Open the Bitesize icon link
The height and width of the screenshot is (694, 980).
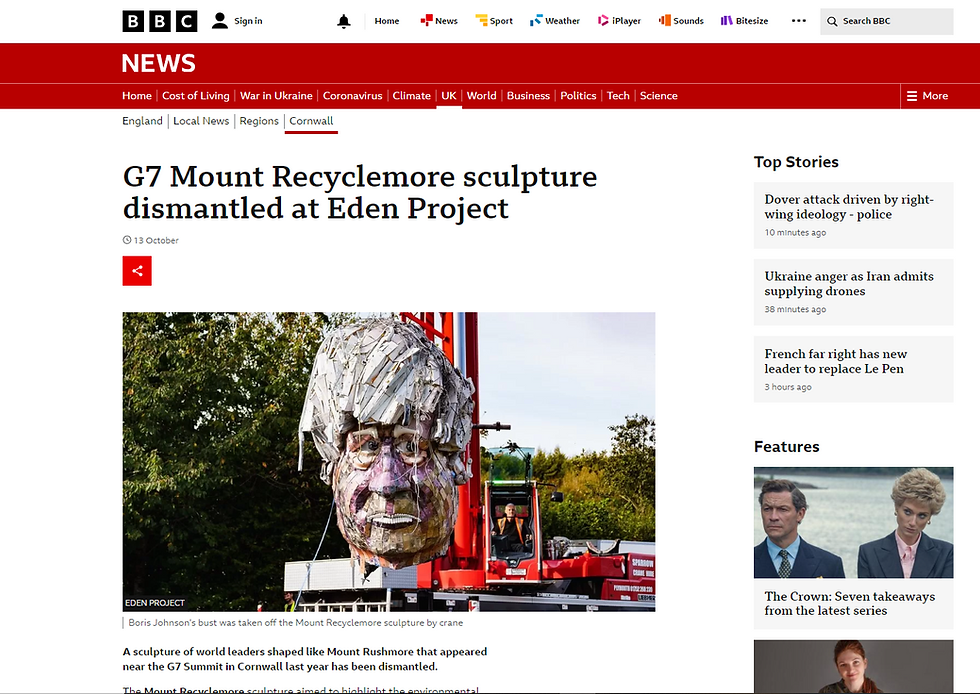726,21
